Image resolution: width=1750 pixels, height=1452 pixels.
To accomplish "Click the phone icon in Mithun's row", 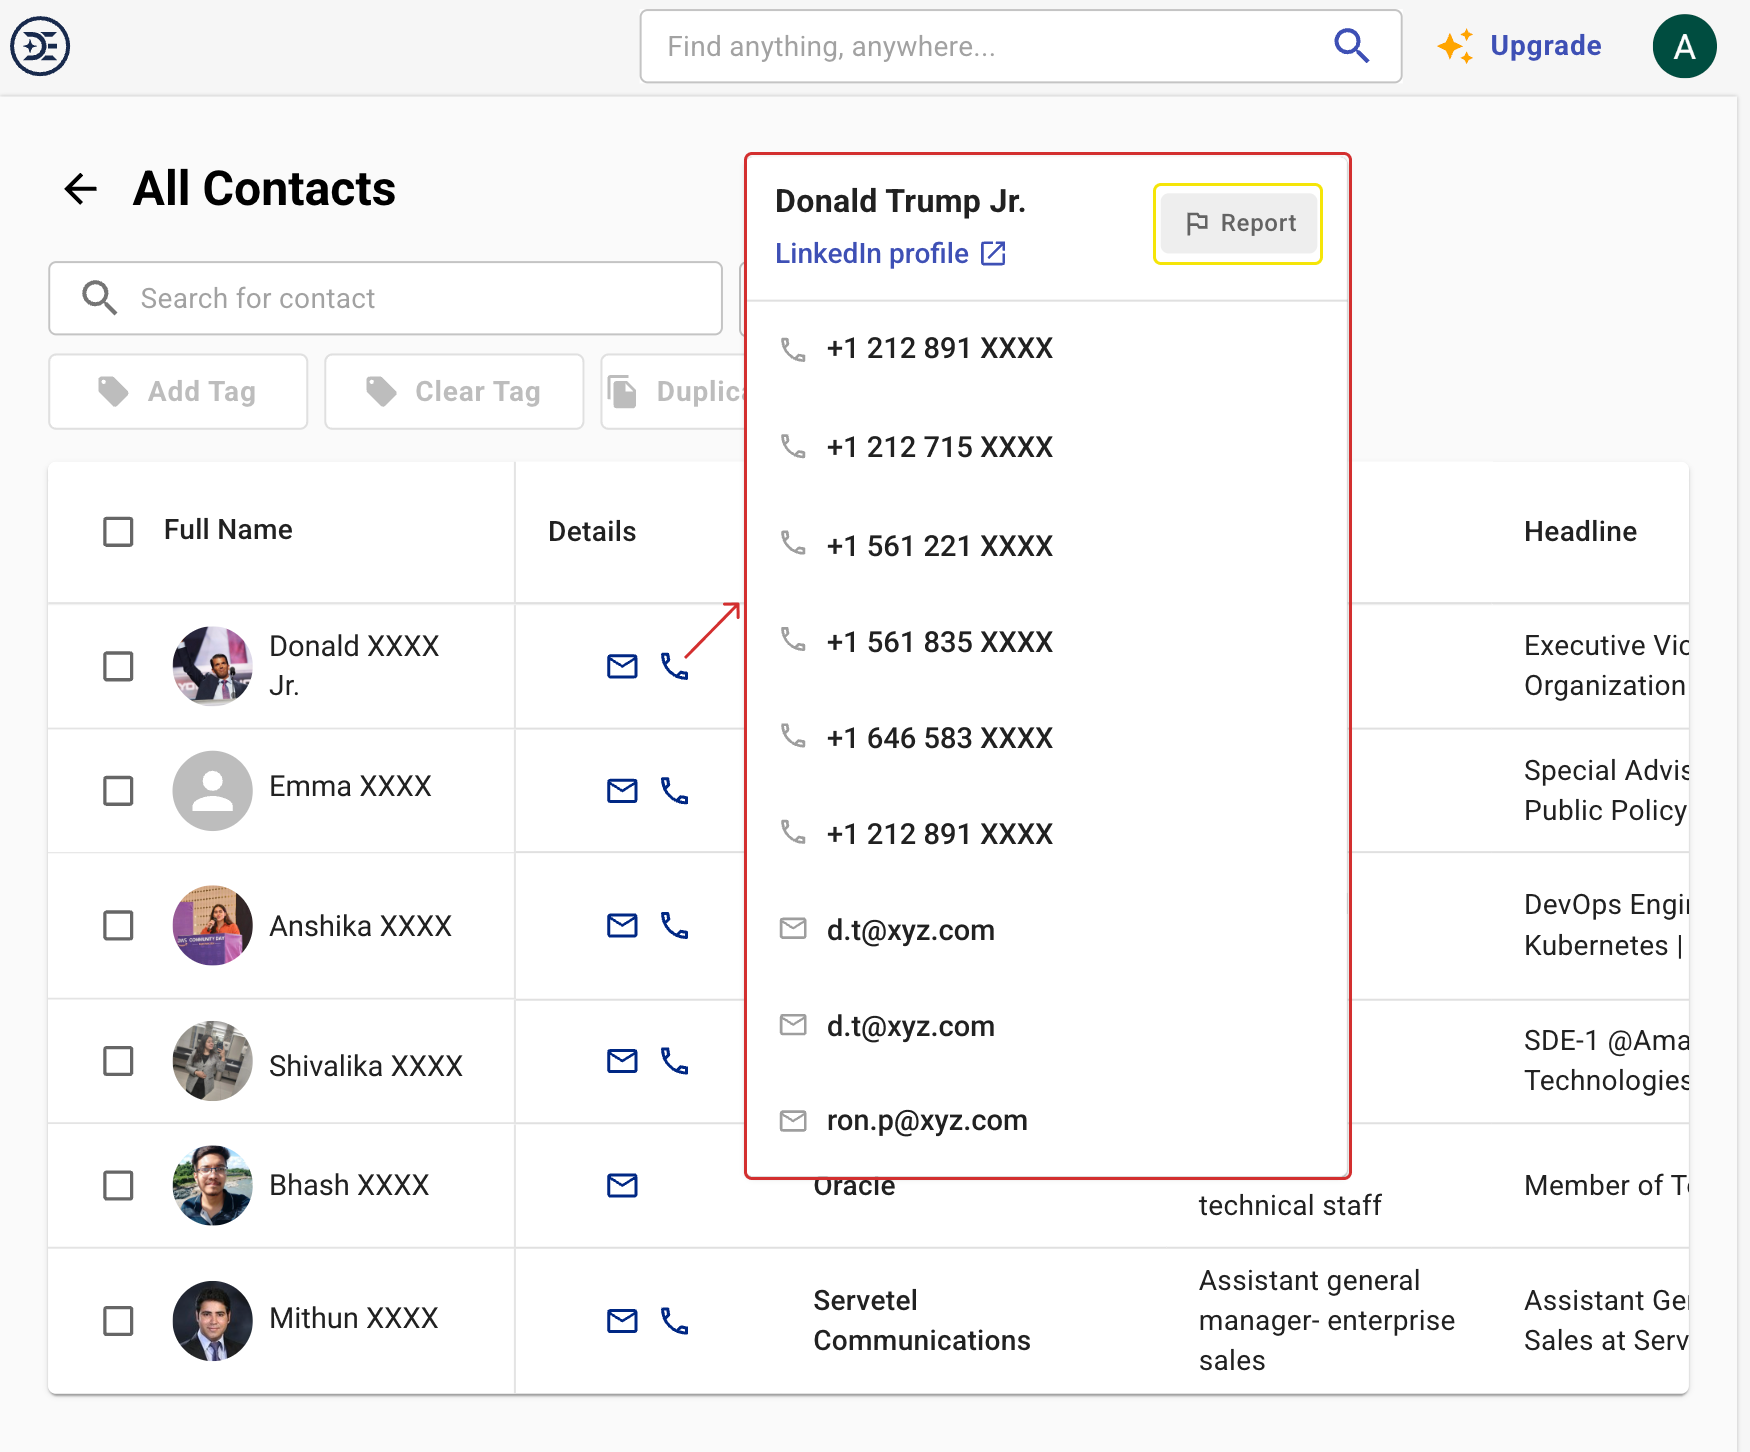I will pos(675,1321).
